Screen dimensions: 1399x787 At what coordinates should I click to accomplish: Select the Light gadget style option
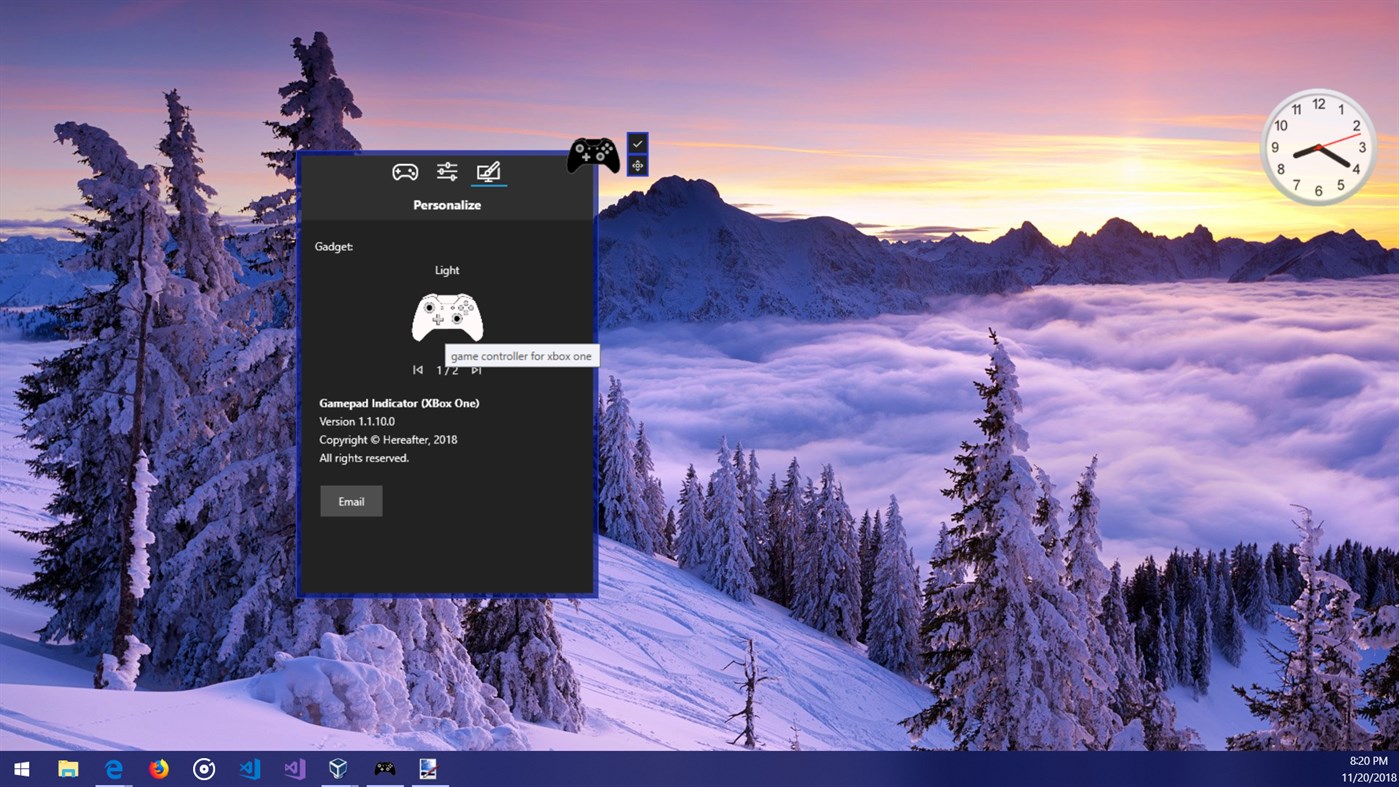pyautogui.click(x=447, y=270)
